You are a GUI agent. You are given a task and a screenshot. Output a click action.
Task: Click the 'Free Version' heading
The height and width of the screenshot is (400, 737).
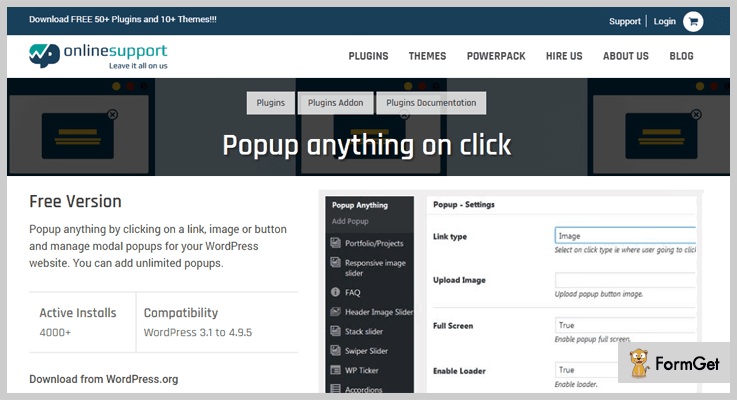tap(75, 201)
